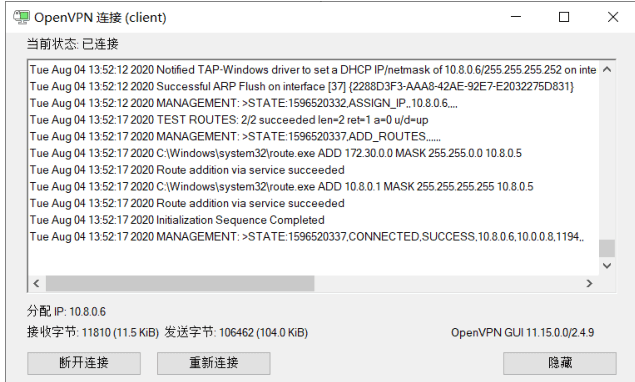Click the log's vertical scroll down arrow
This screenshot has width=635, height=382.
[x=607, y=266]
